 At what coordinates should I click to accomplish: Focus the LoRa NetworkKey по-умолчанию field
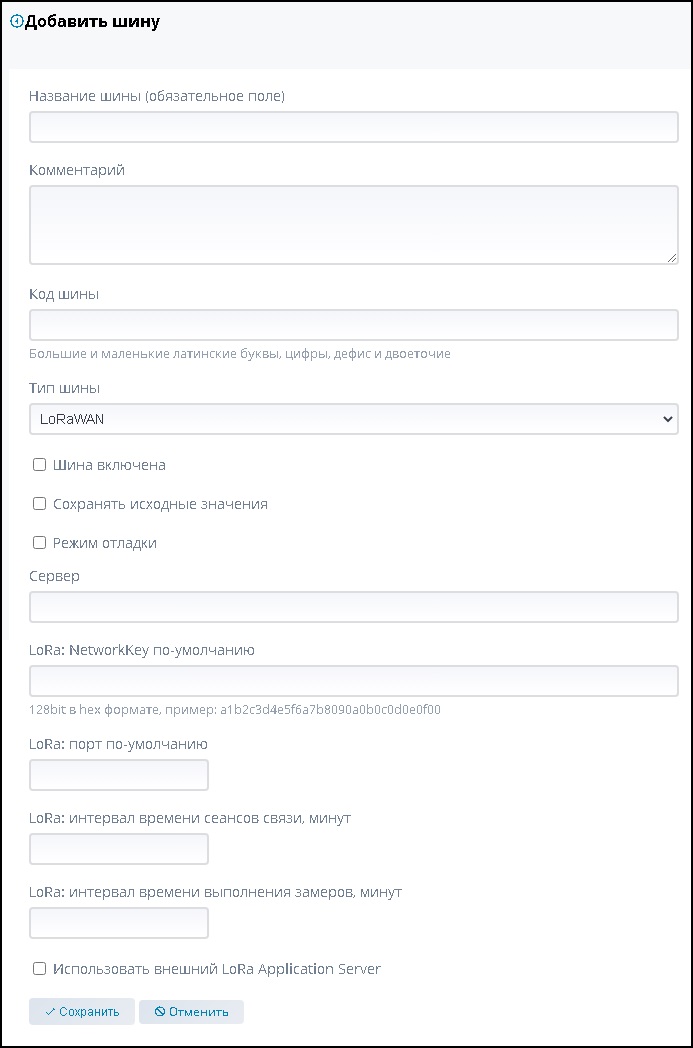point(354,681)
